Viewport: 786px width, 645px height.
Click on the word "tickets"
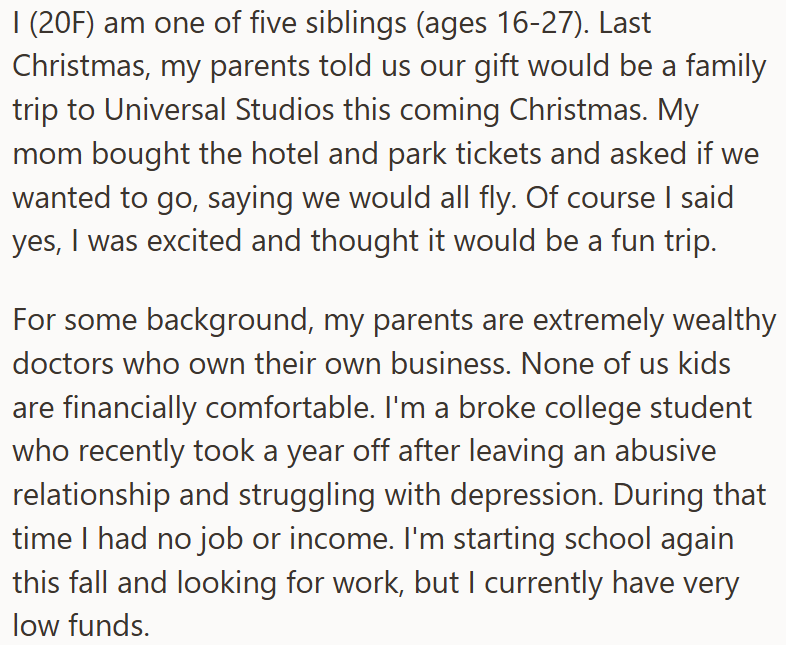503,152
